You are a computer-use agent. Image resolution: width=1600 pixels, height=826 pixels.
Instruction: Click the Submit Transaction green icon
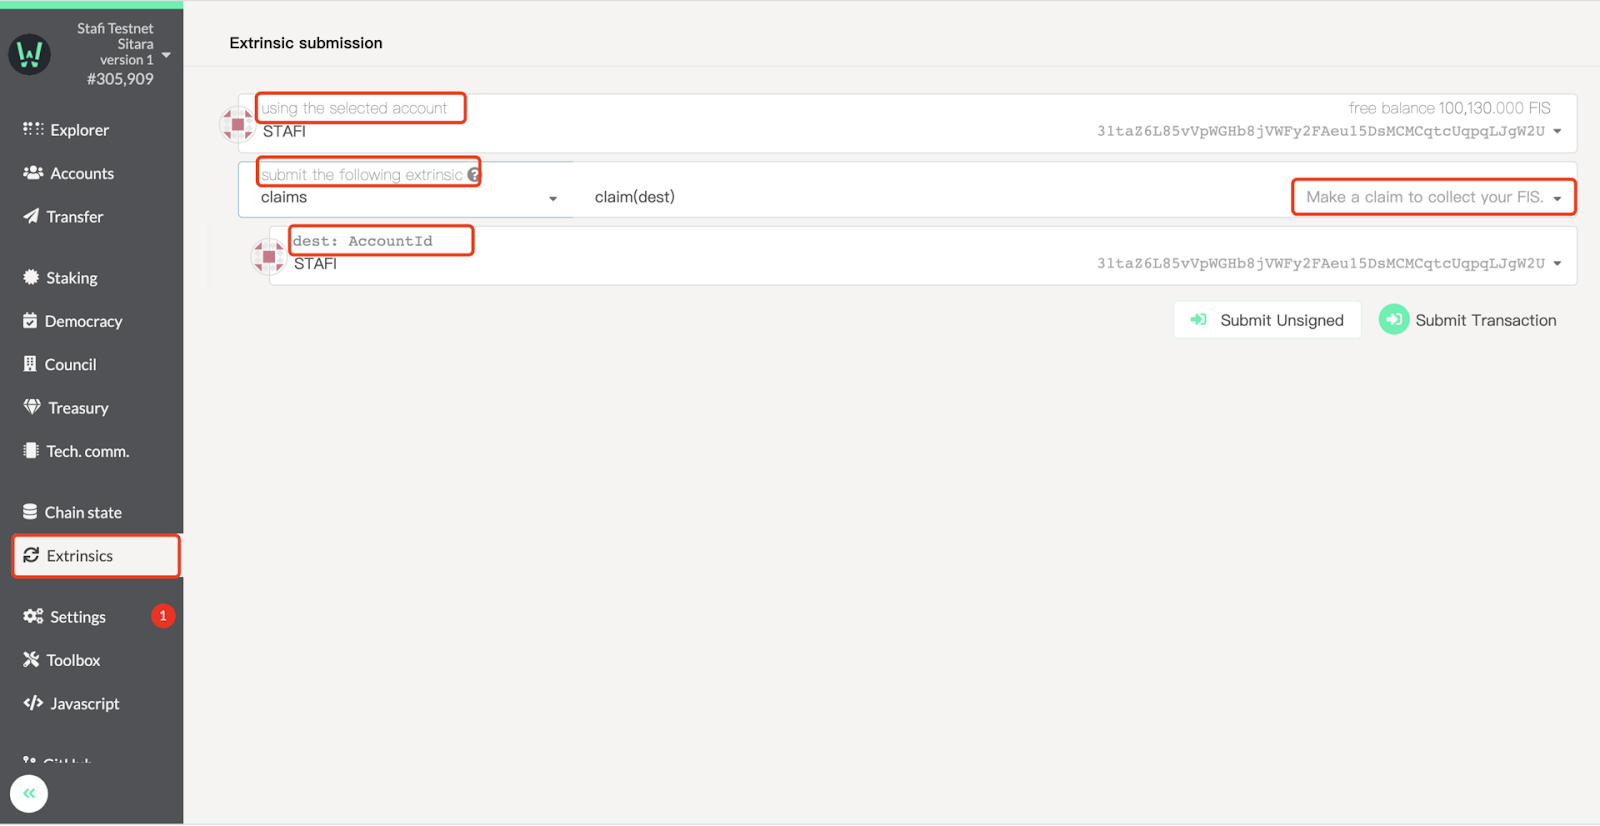[x=1394, y=320]
